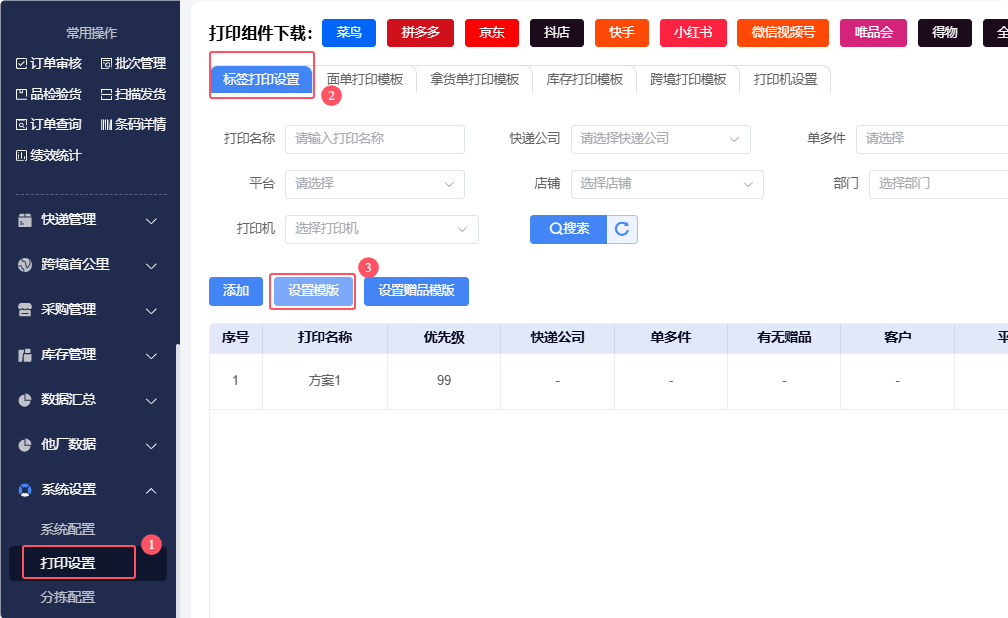Expand the 快递管理 chevron
Image resolution: width=1008 pixels, height=618 pixels.
(151, 221)
